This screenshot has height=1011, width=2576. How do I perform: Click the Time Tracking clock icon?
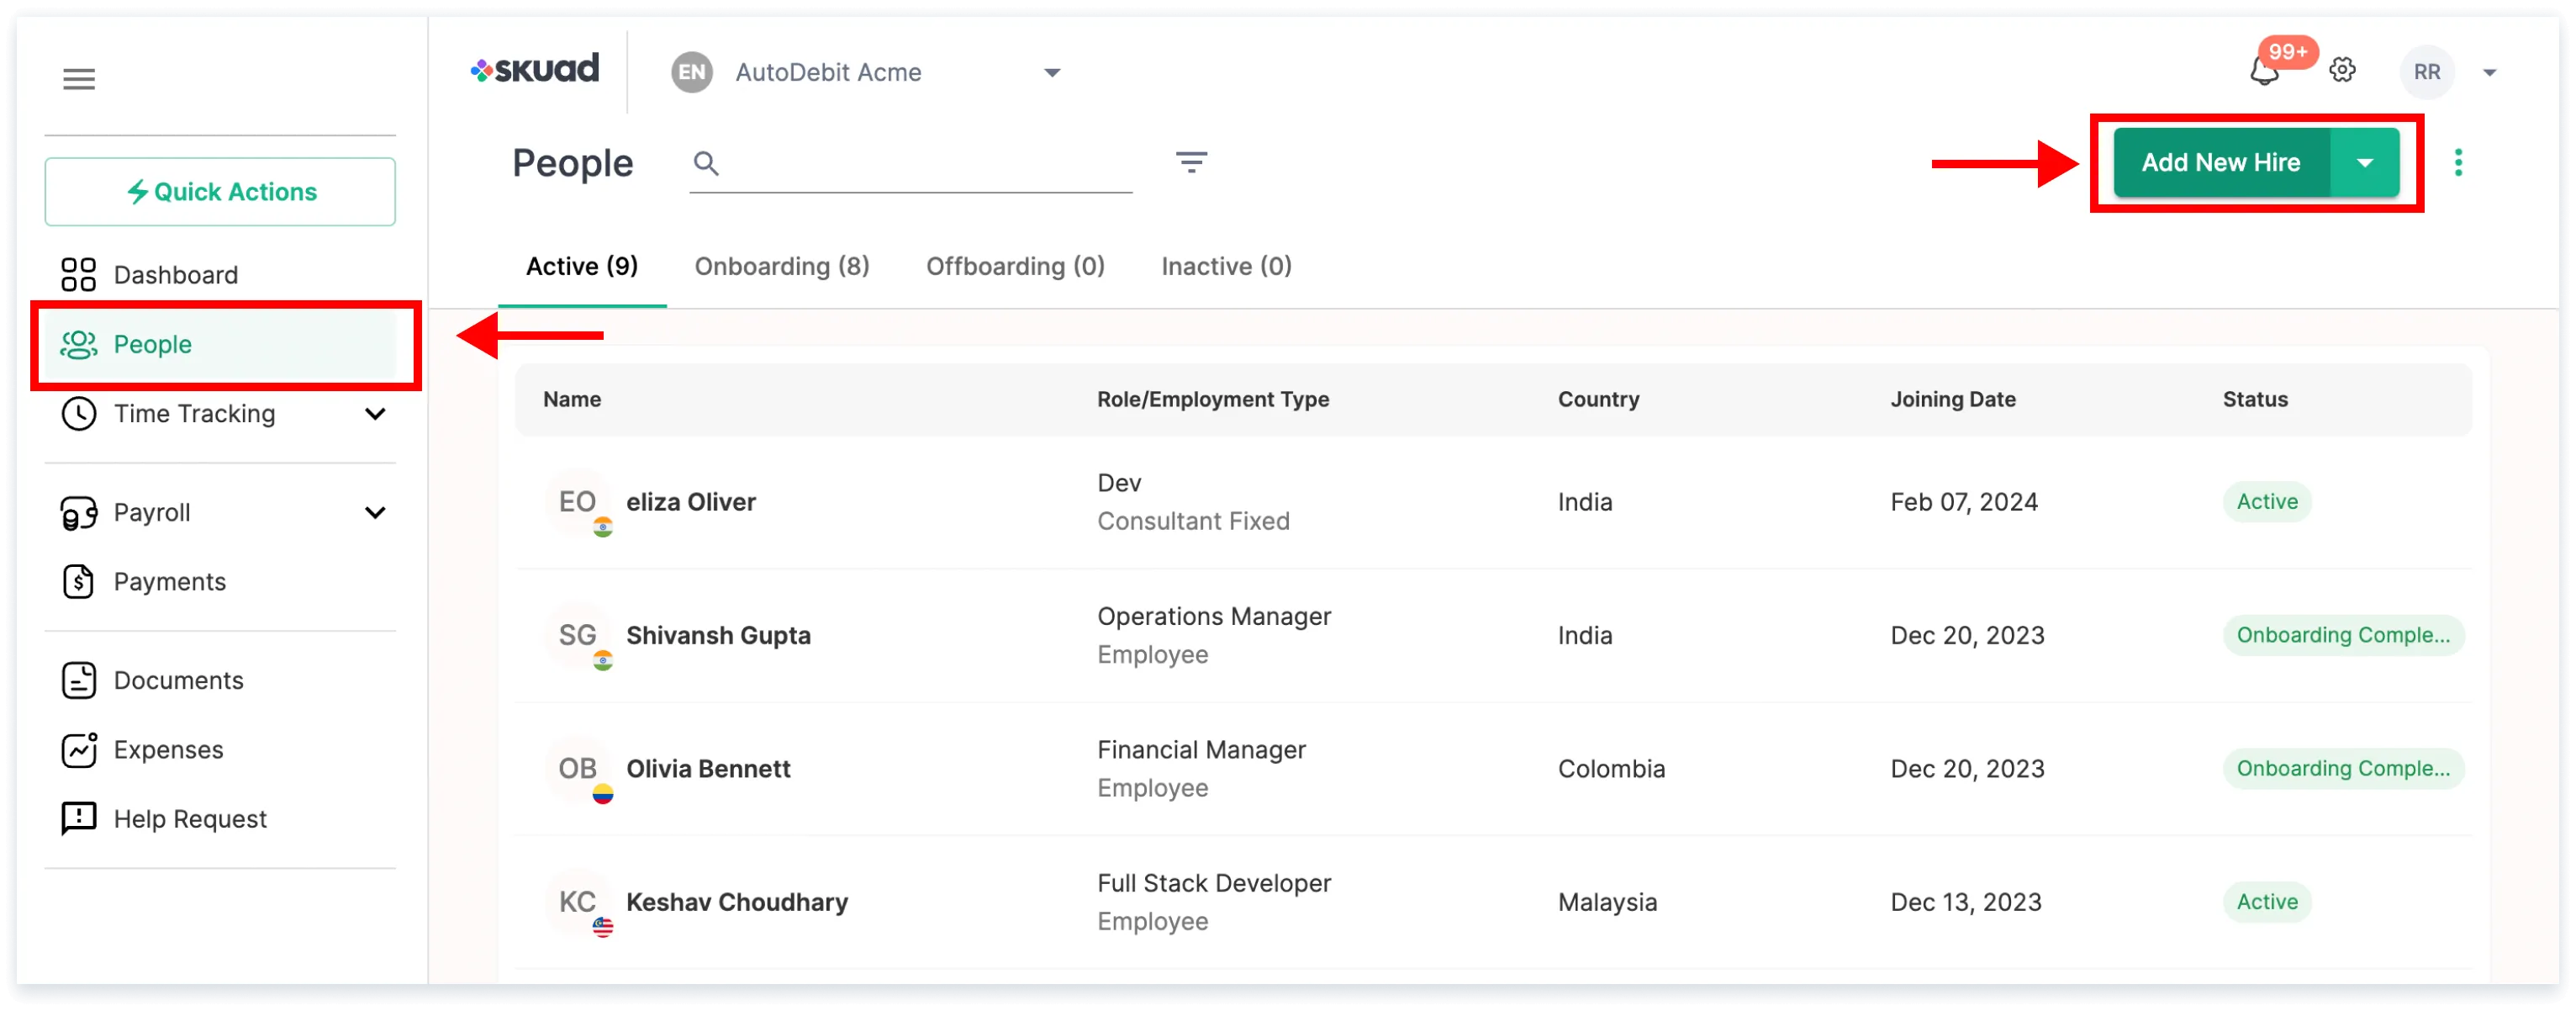[x=79, y=414]
